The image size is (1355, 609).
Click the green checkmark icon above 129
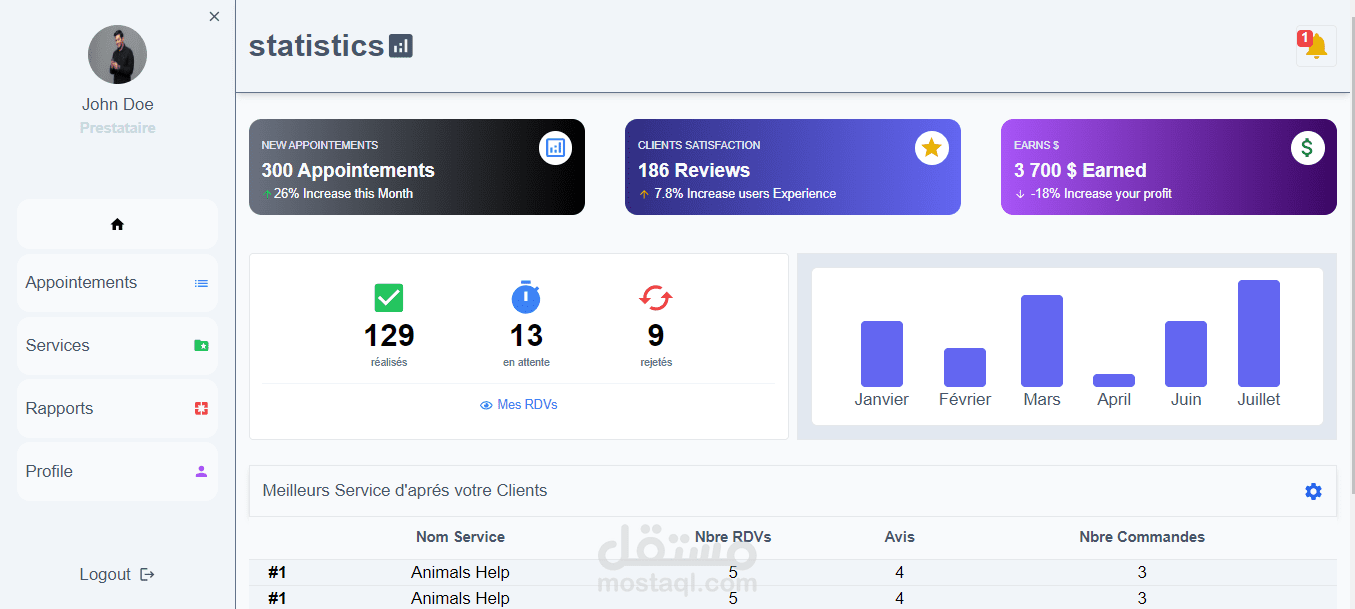(x=389, y=298)
